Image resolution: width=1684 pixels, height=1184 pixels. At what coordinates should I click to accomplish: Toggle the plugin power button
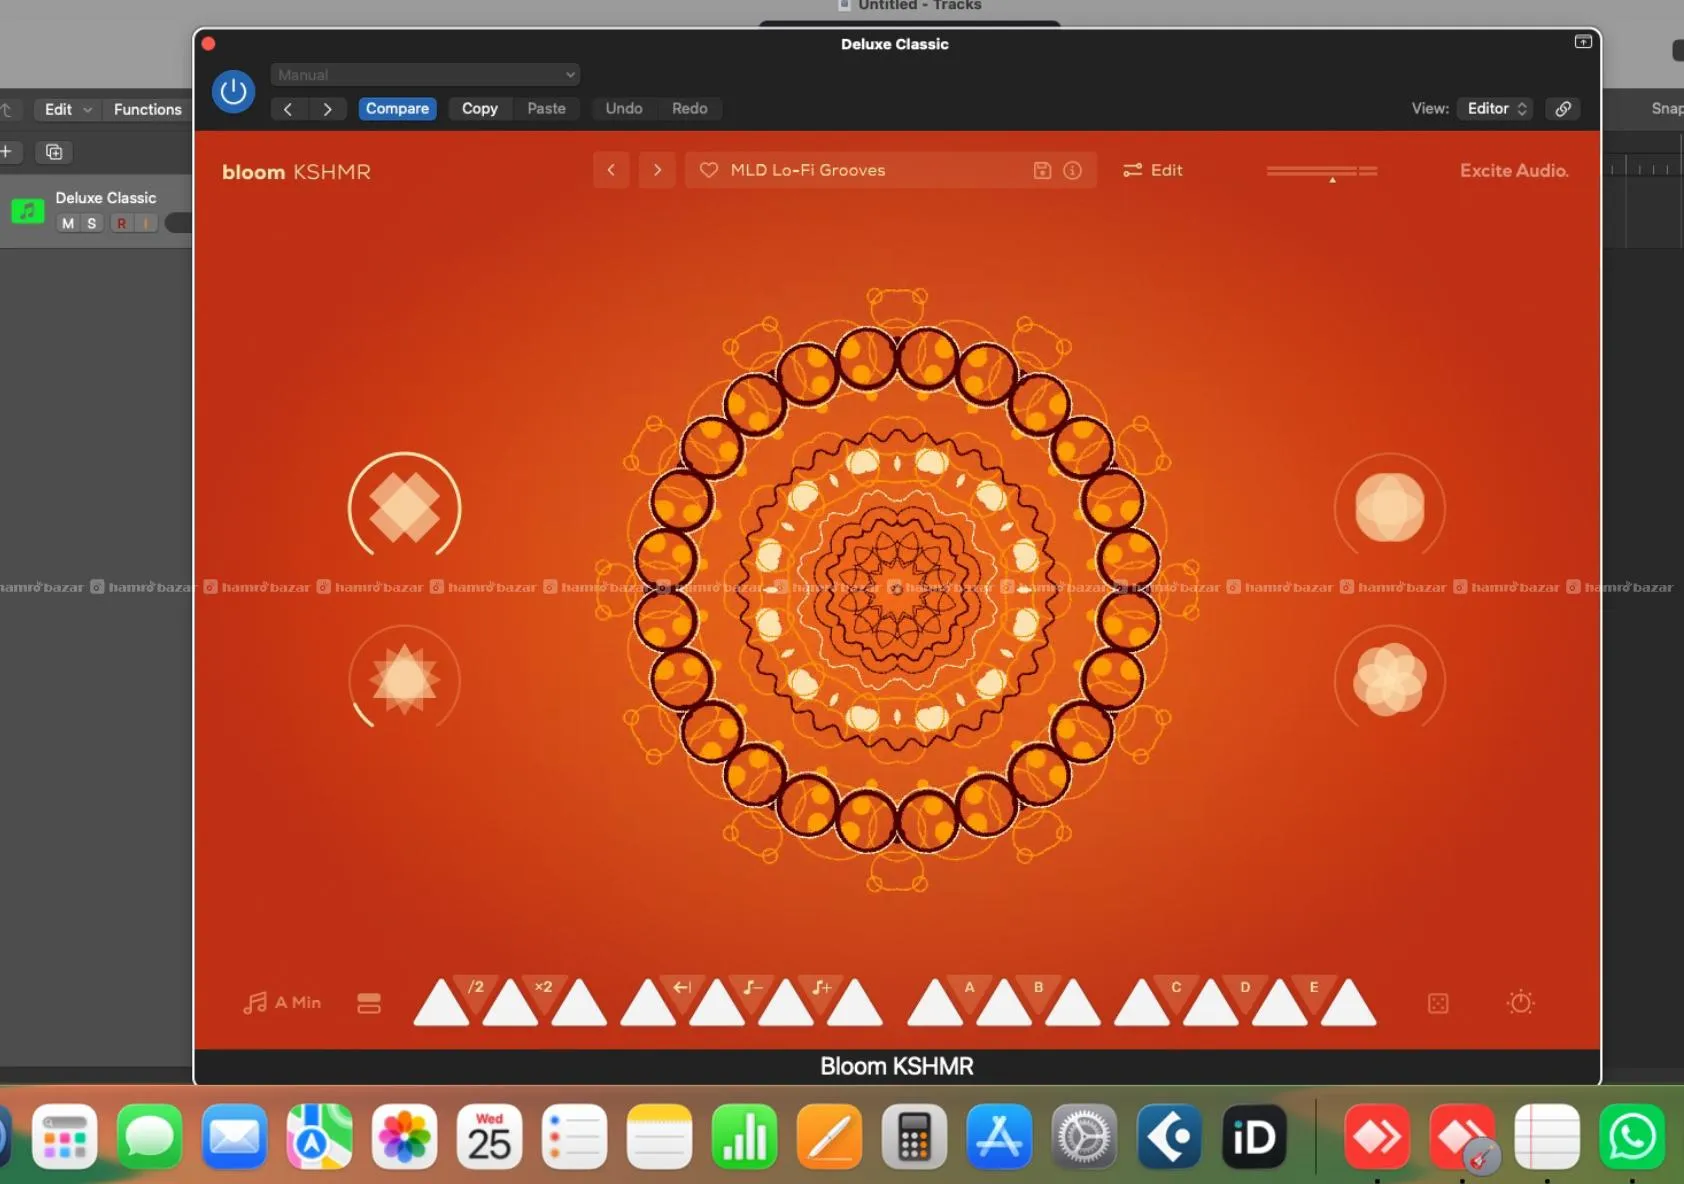tap(233, 91)
